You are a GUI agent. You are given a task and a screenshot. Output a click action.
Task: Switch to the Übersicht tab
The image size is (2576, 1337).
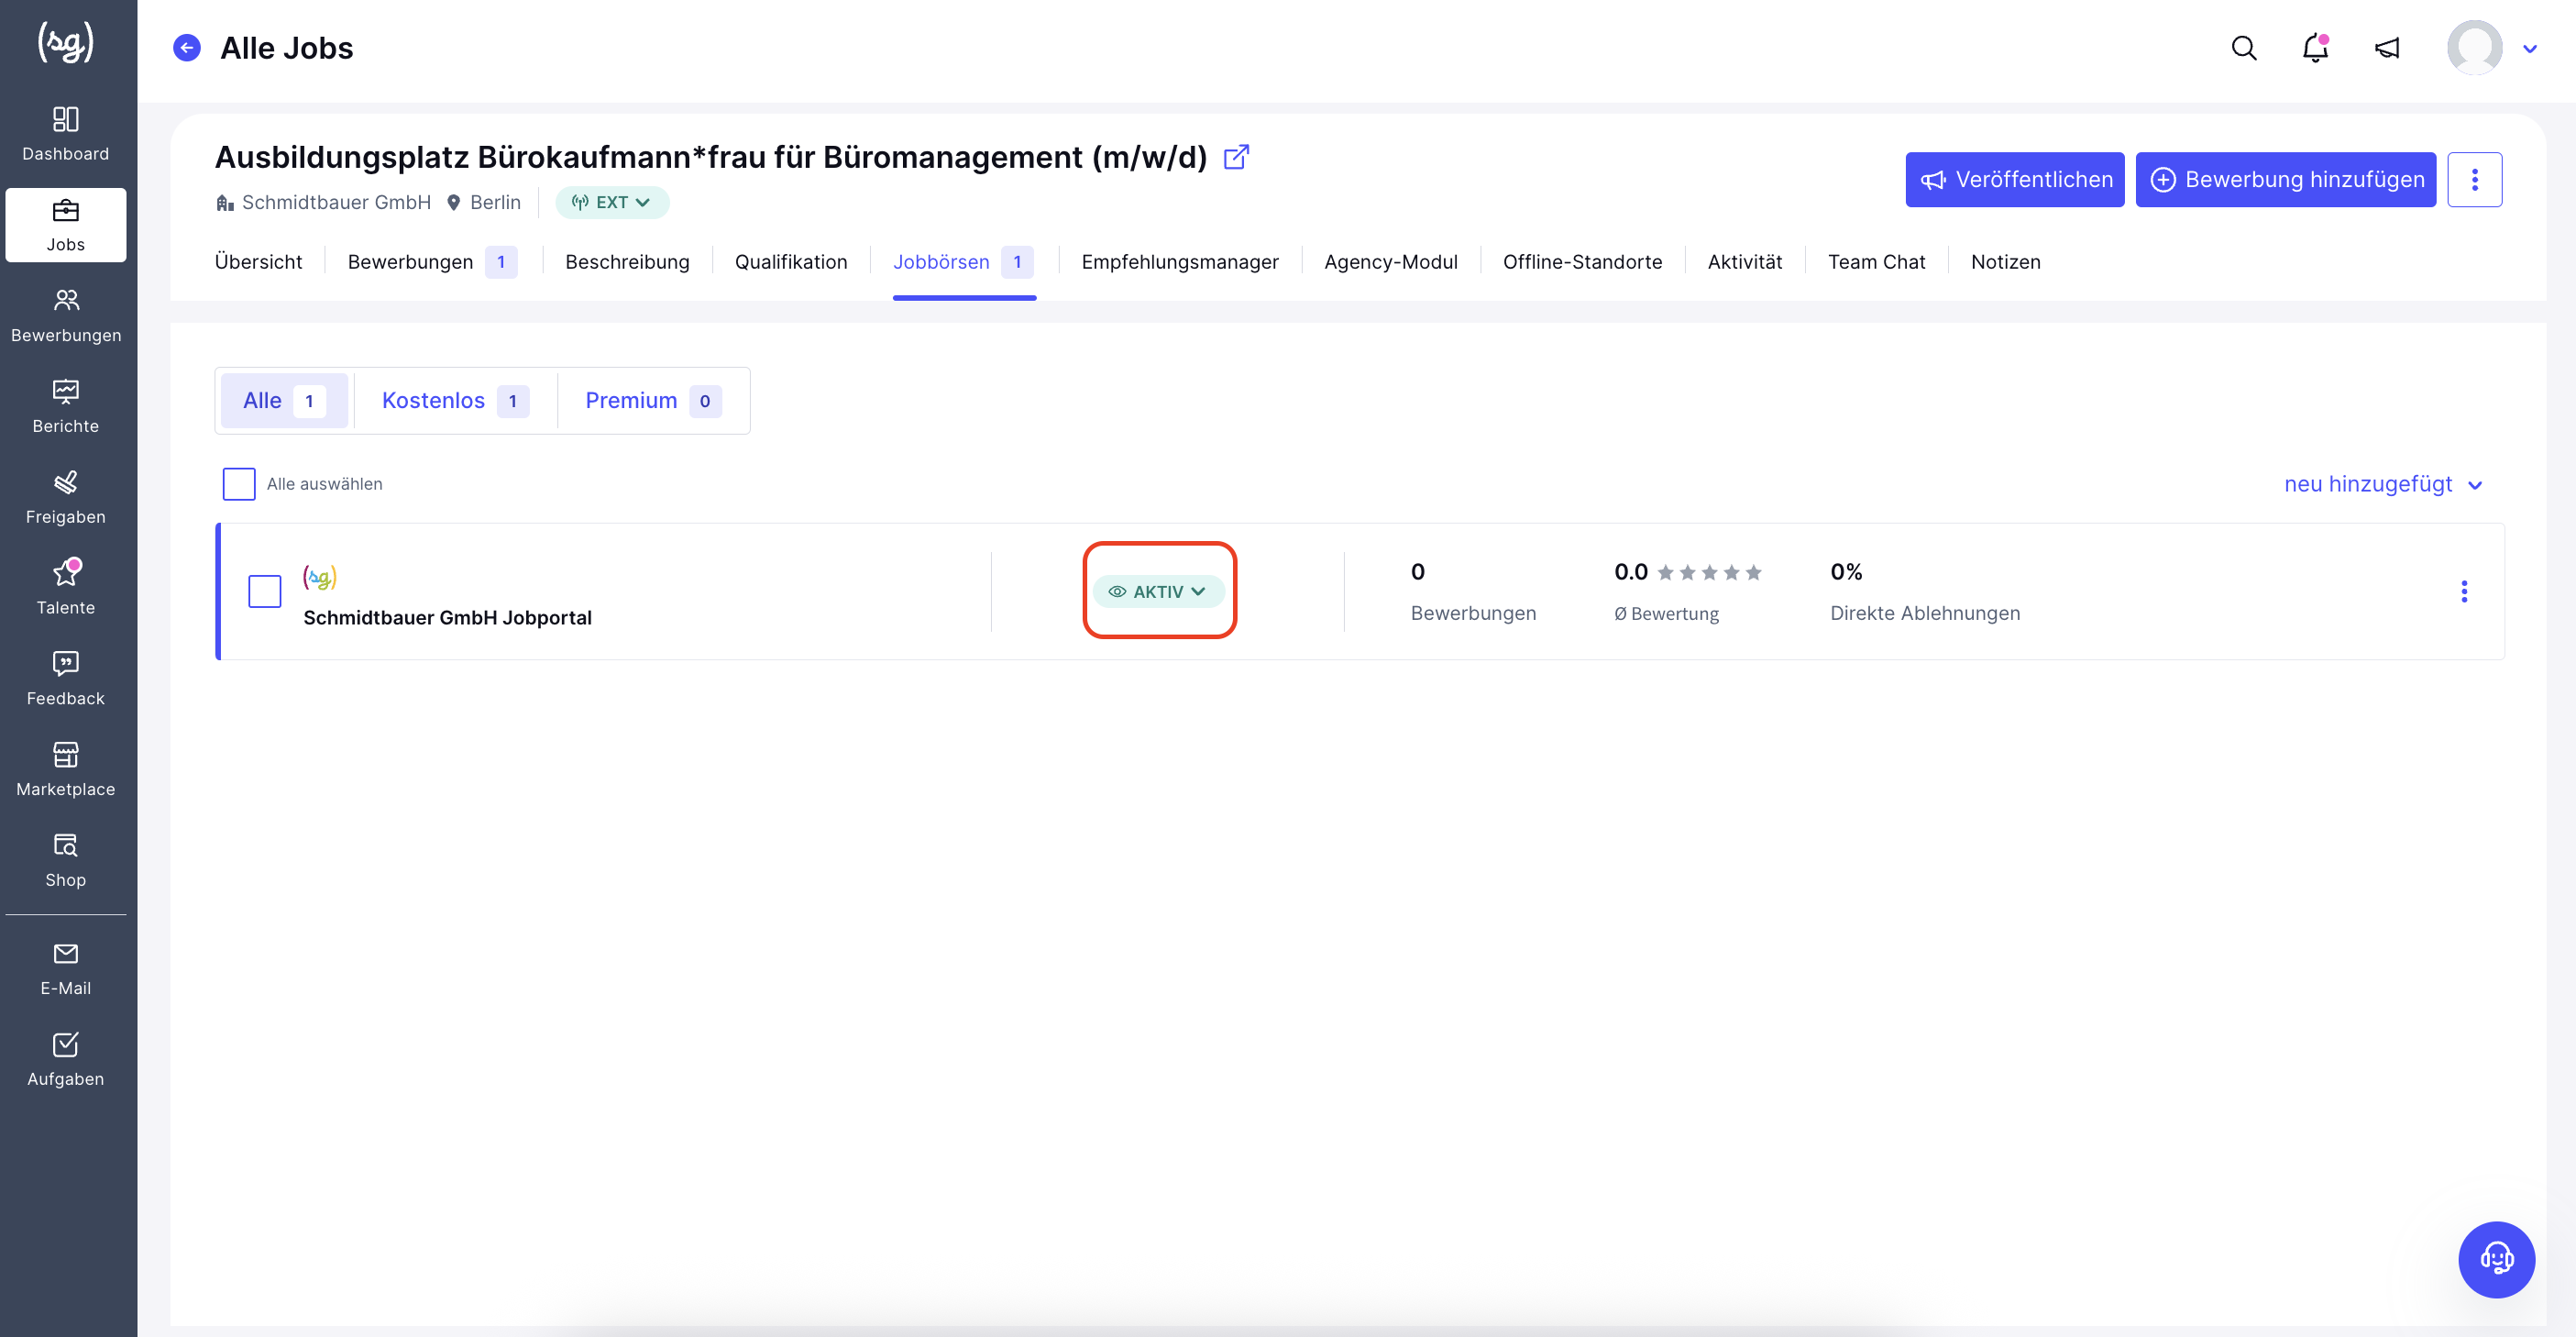pyautogui.click(x=258, y=262)
